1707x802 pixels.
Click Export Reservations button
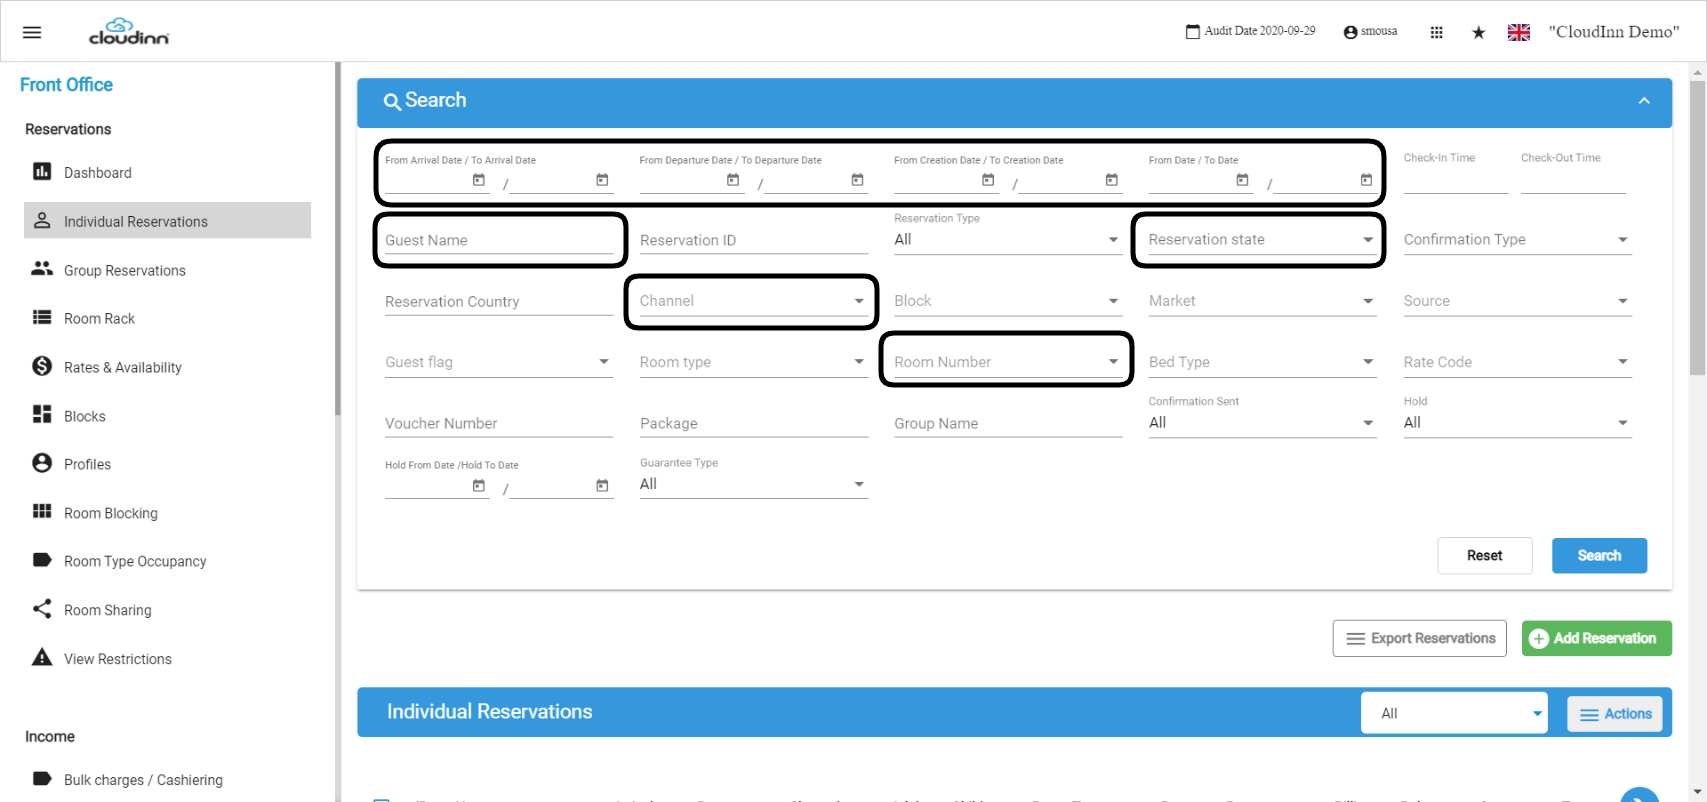1419,638
